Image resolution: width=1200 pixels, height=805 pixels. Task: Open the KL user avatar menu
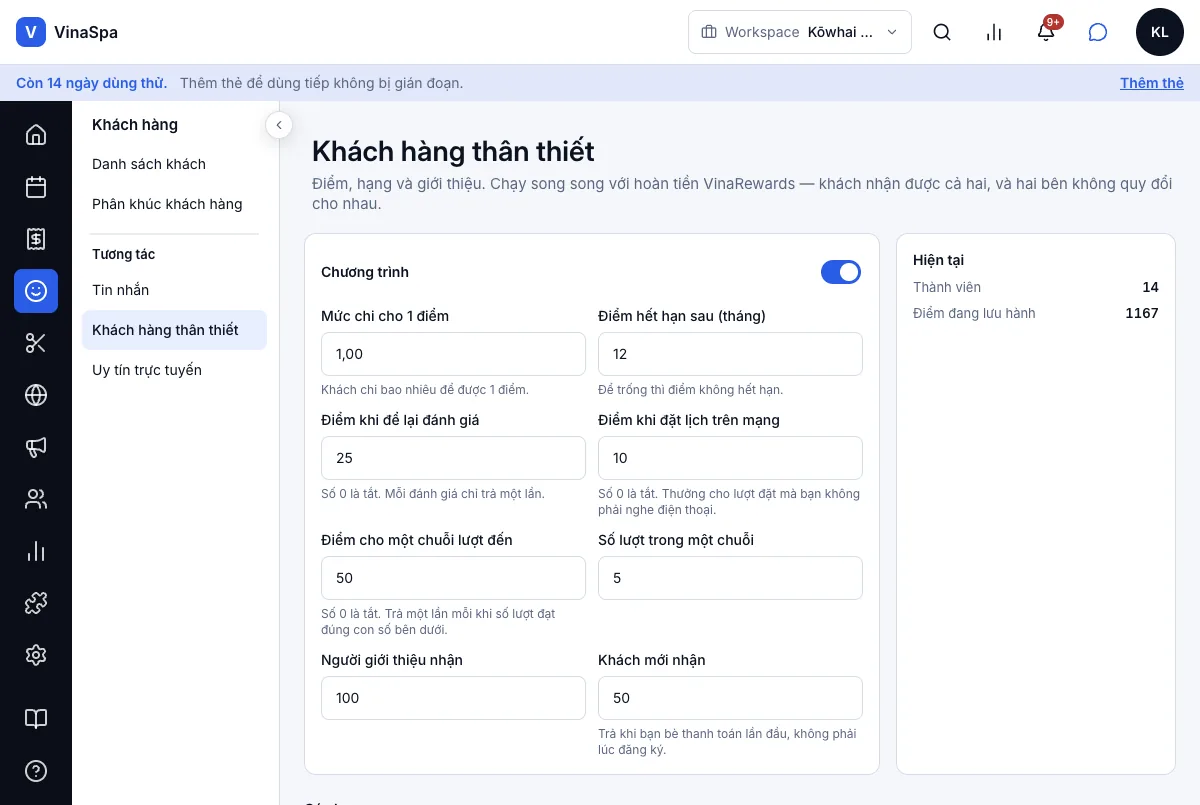(x=1160, y=32)
